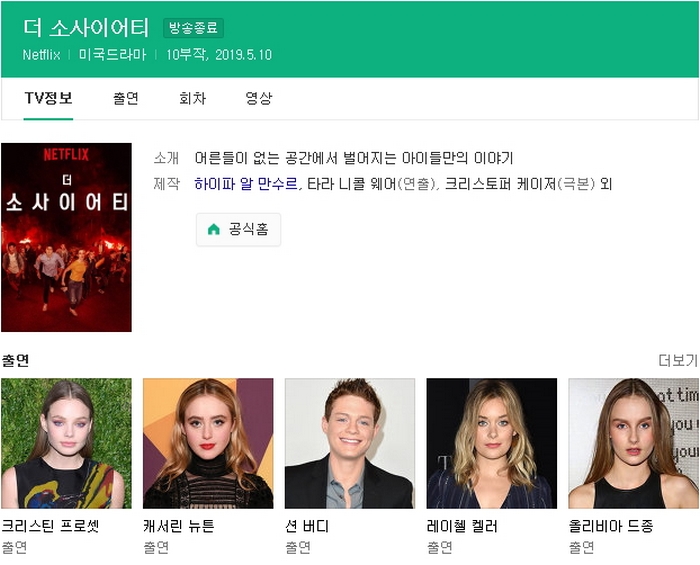Click the 션 버디 name link
700x565 pixels.
point(306,526)
